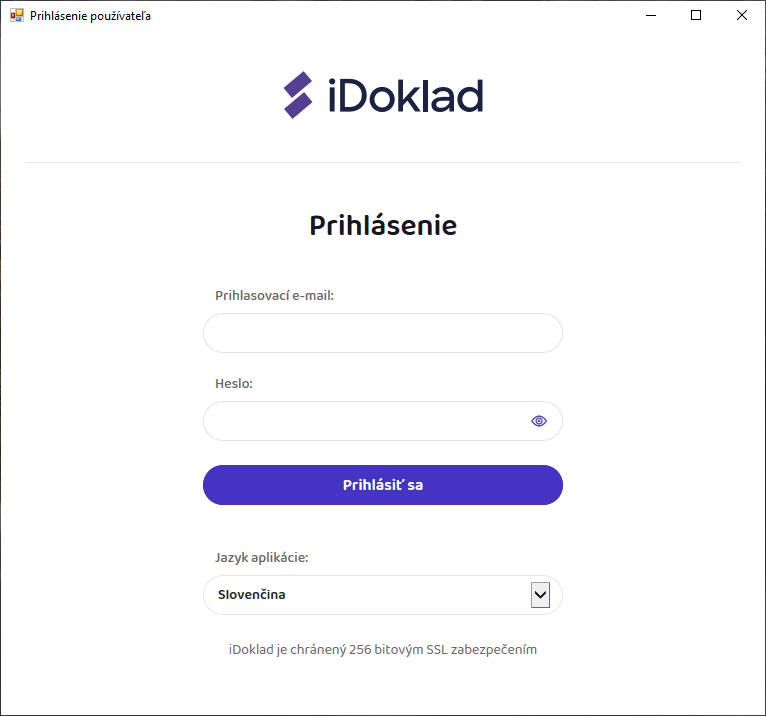Viewport: 766px width, 716px height.
Task: Click the Prihlásenie používateľa title text
Action: (x=91, y=16)
